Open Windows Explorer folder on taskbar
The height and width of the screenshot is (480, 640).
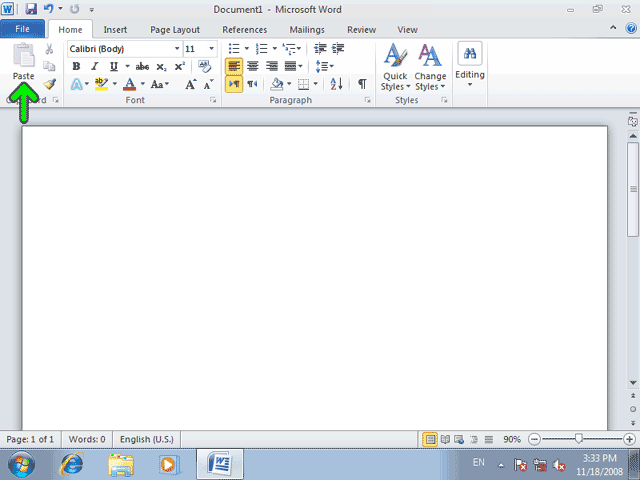(121, 465)
